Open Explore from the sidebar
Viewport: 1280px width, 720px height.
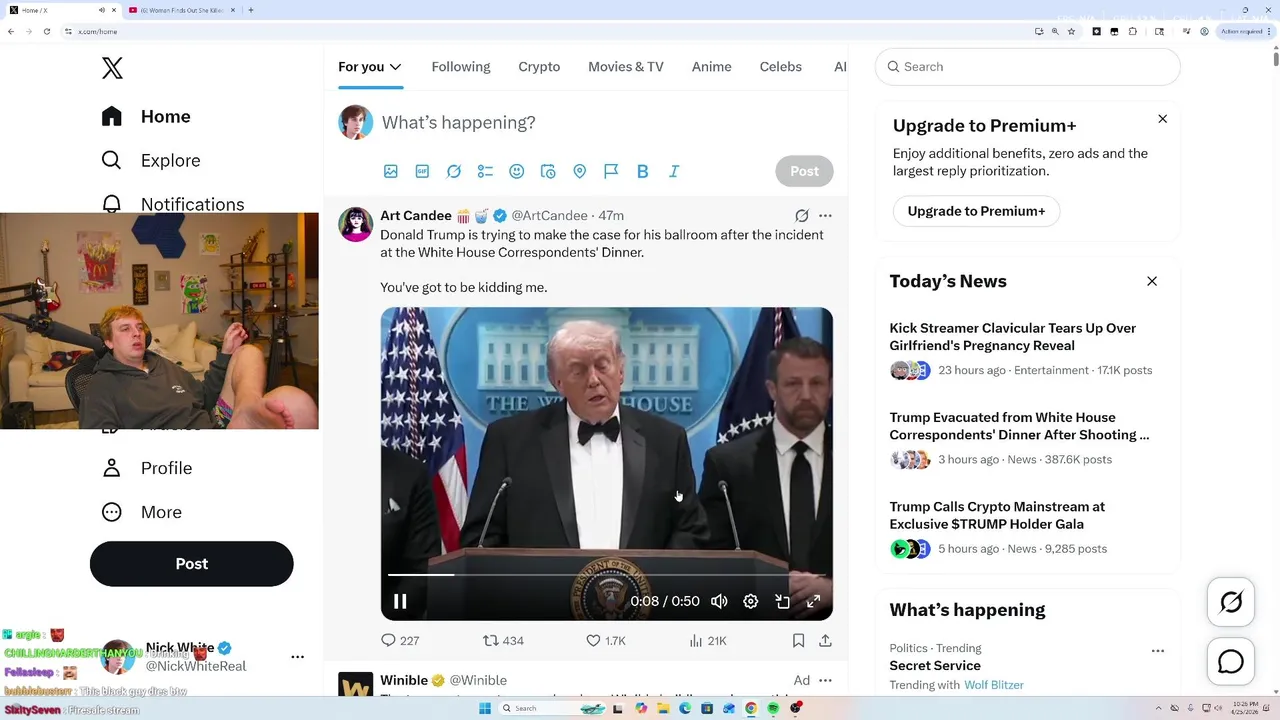(x=151, y=160)
